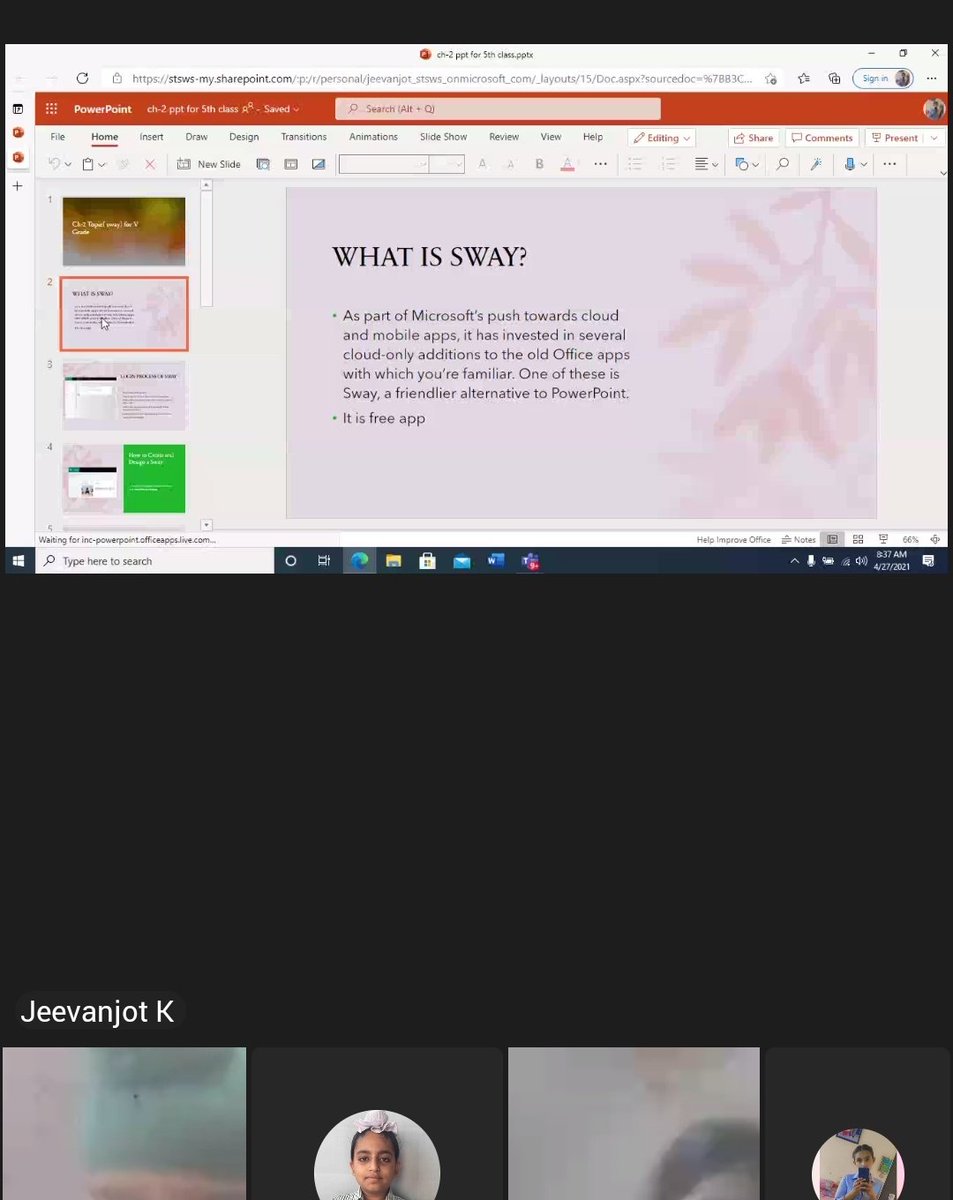Select slide 1 thumbnail
This screenshot has height=1200, width=953.
(x=124, y=231)
